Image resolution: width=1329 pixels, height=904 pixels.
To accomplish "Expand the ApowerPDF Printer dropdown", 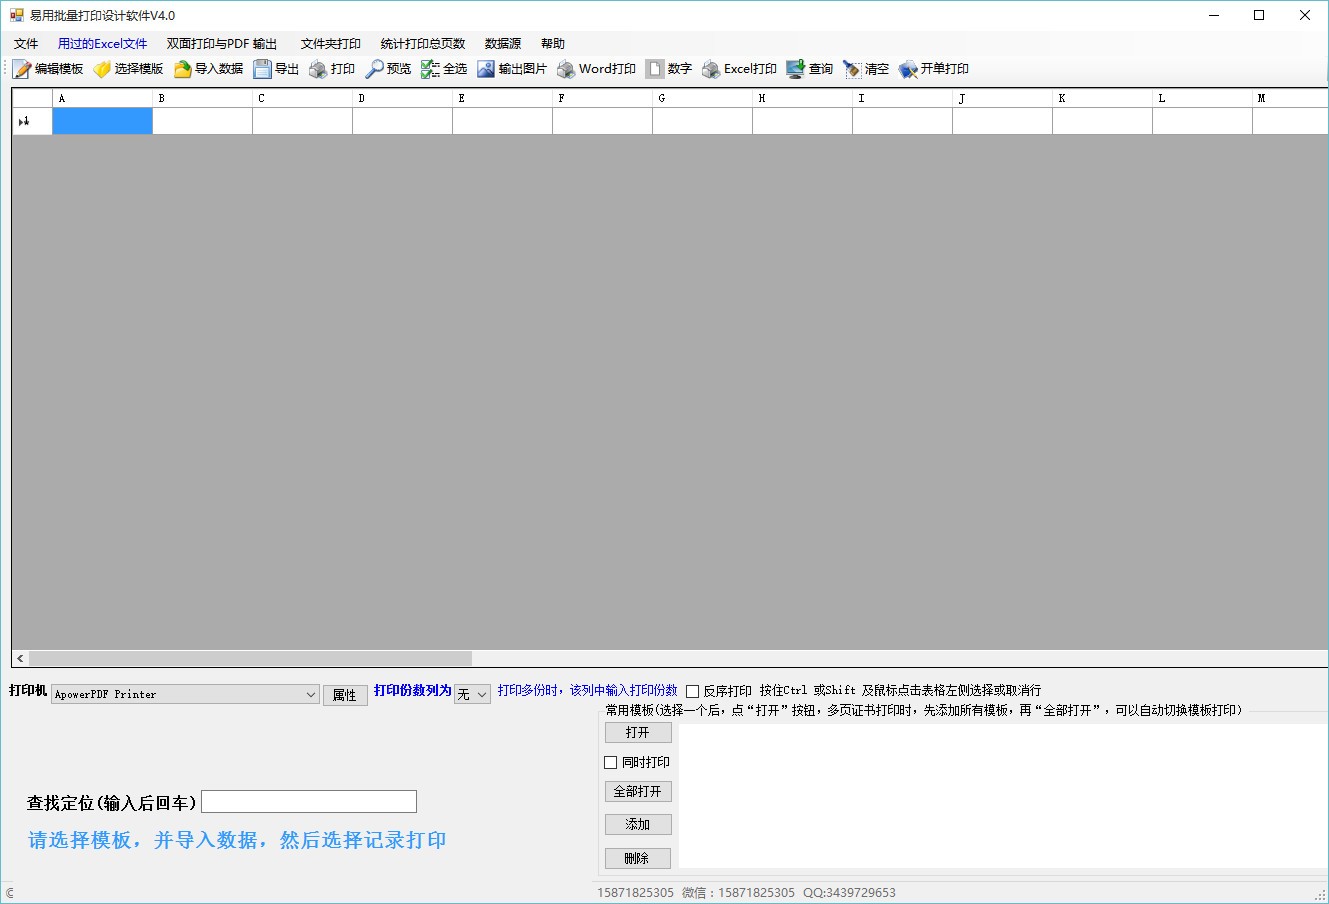I will 311,694.
